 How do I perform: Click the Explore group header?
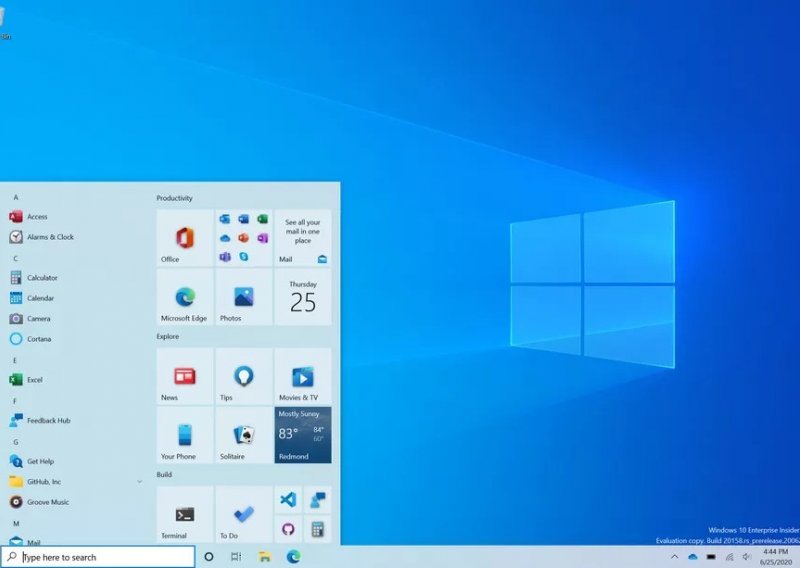point(168,336)
